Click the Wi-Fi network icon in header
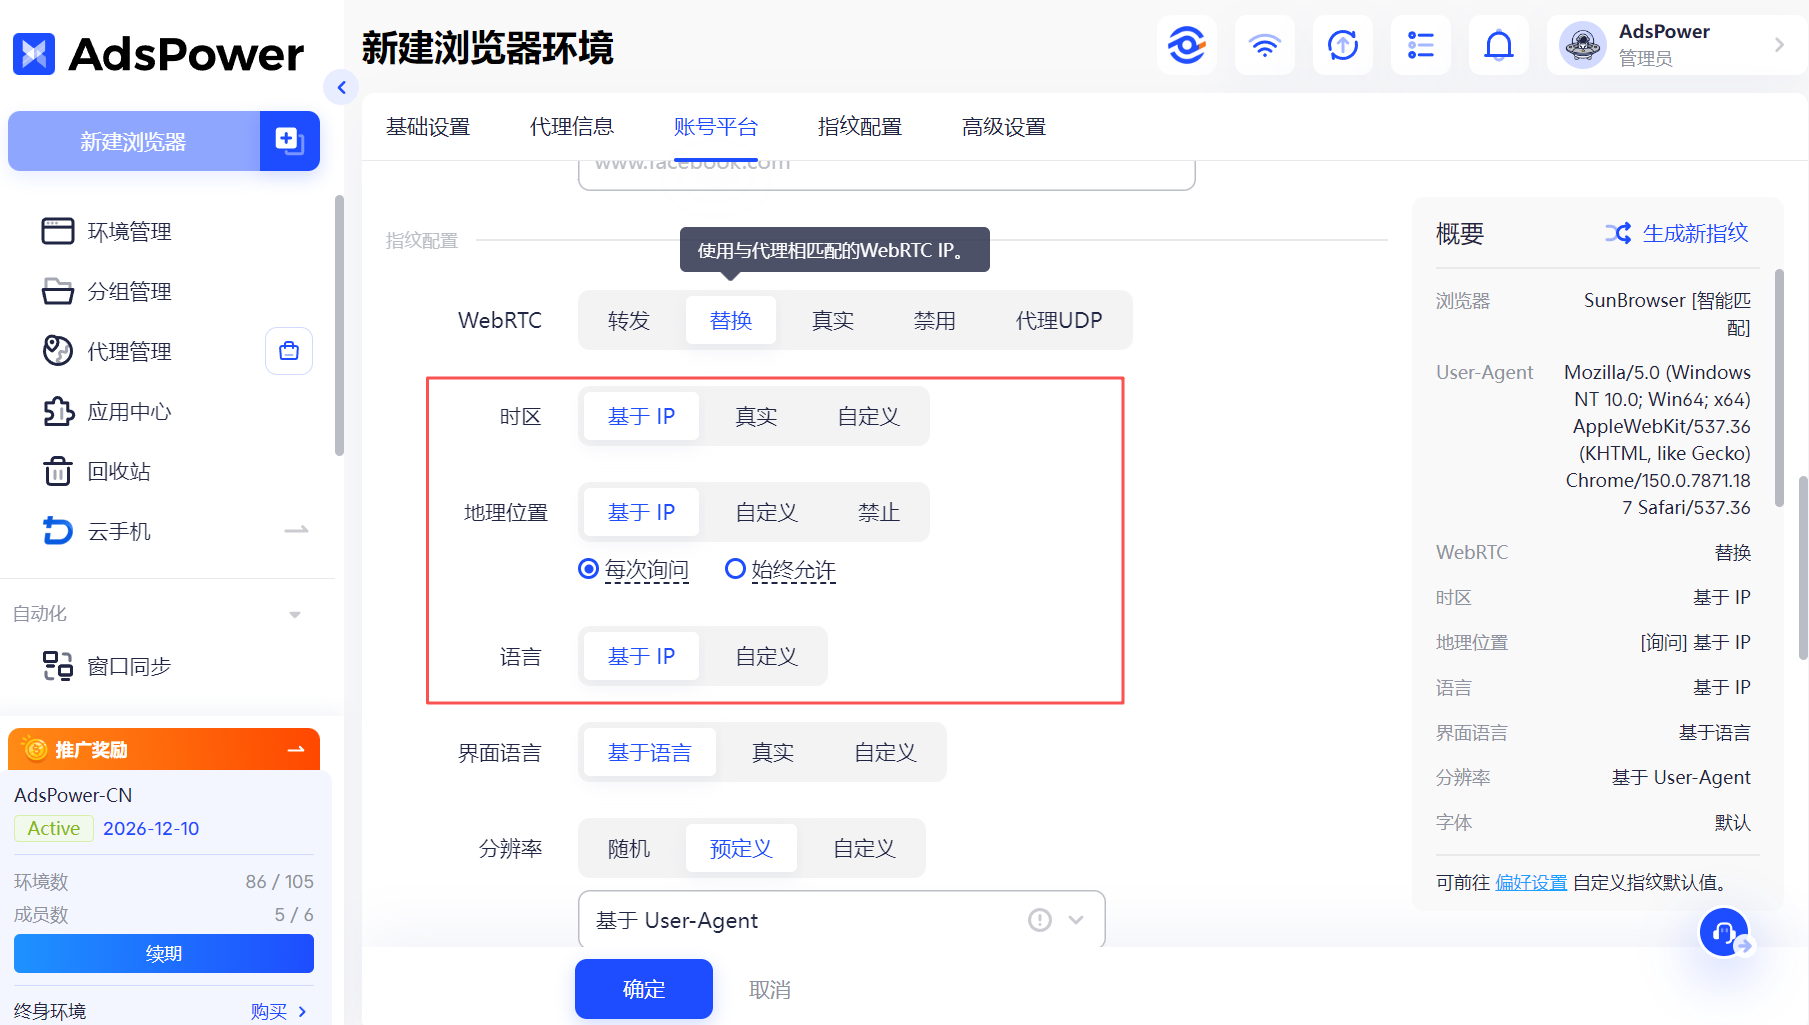The image size is (1809, 1025). [x=1265, y=45]
